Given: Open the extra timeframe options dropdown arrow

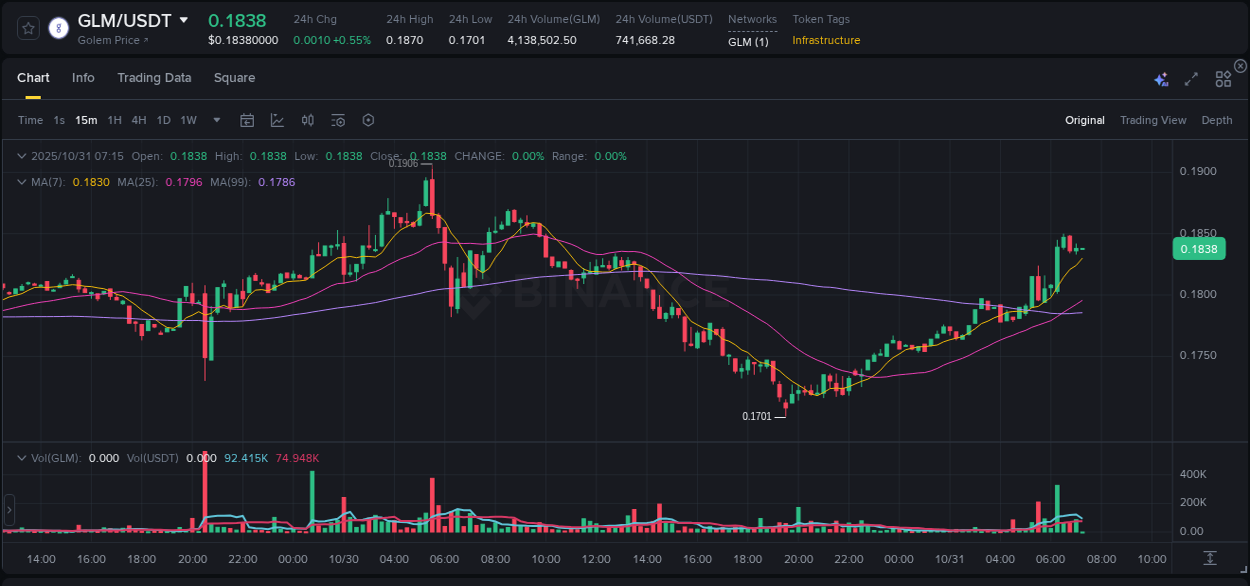Looking at the screenshot, I should point(216,120).
